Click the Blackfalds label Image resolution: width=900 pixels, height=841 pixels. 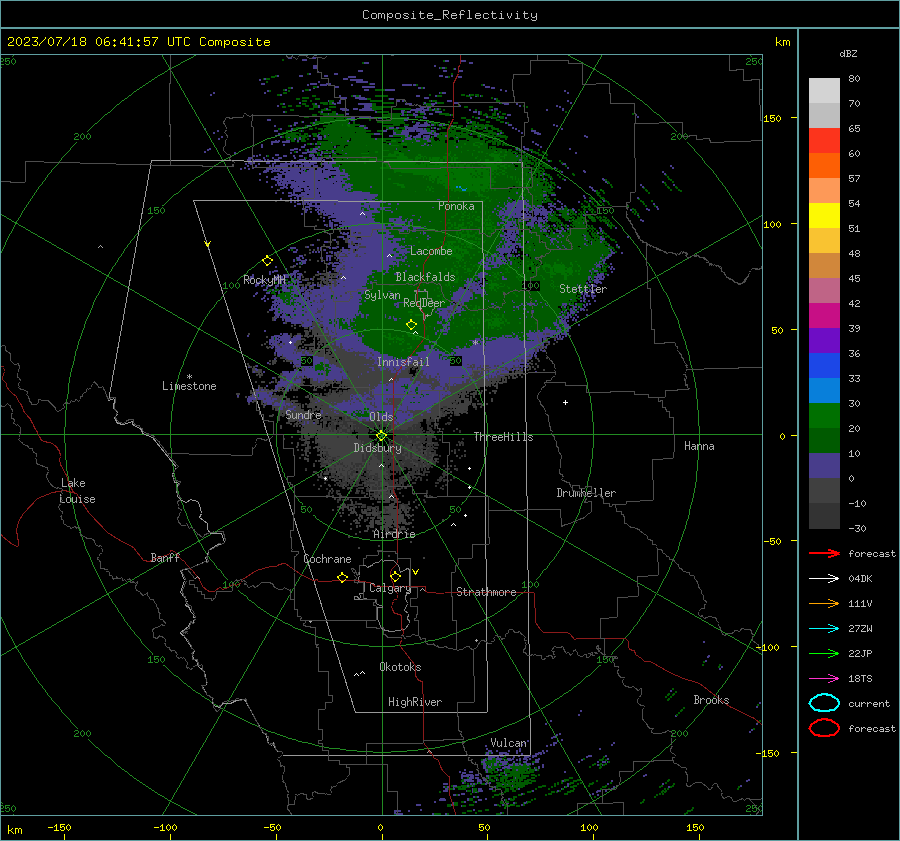tap(425, 277)
